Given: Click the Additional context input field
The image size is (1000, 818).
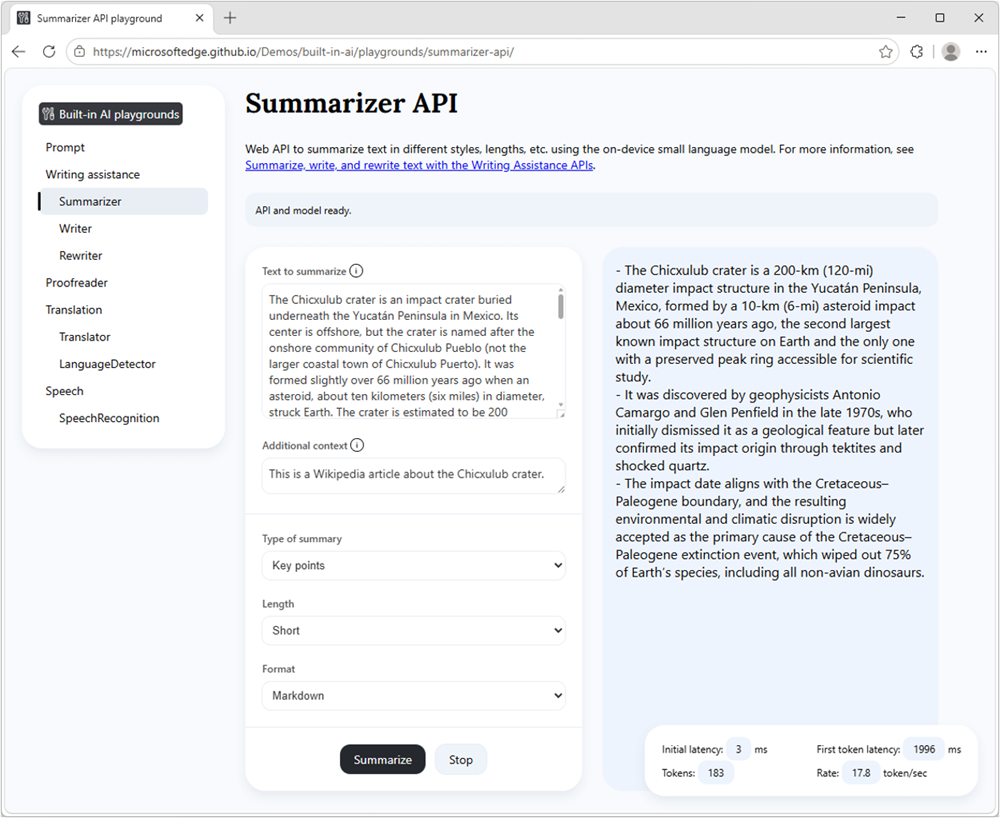Looking at the screenshot, I should click(413, 476).
